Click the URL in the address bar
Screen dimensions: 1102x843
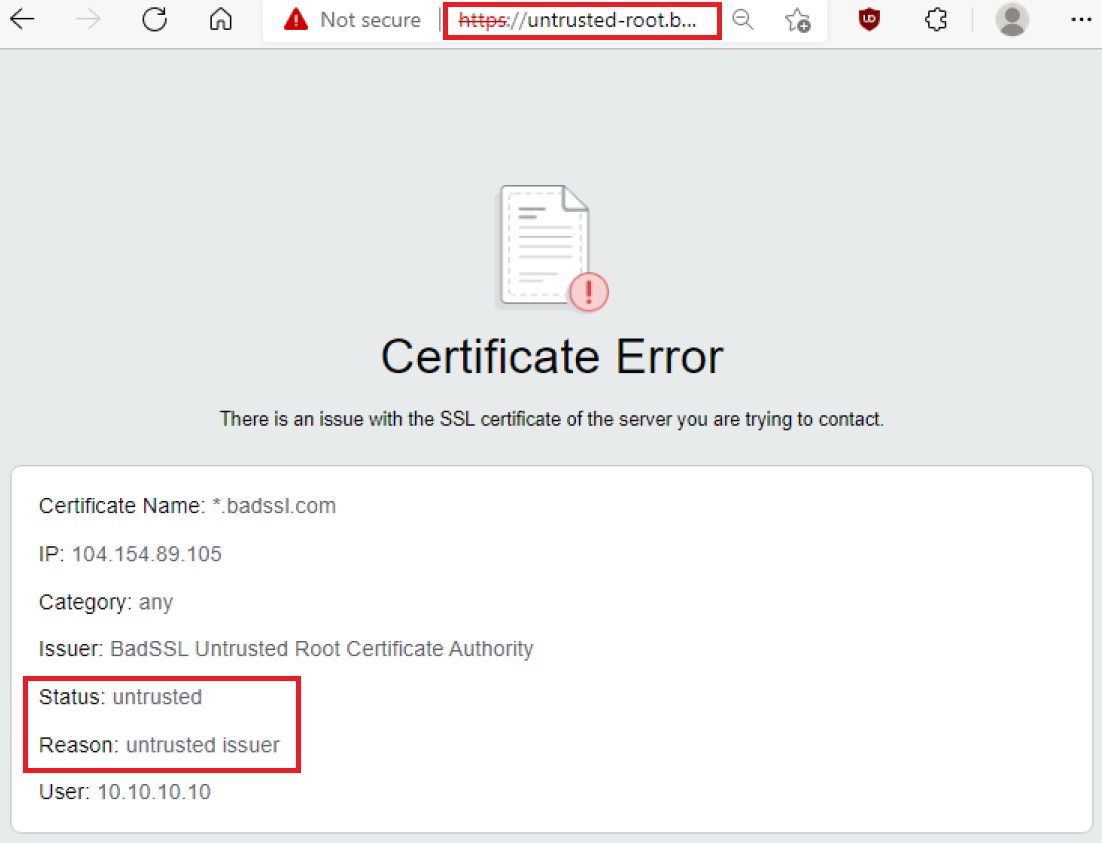coord(582,20)
